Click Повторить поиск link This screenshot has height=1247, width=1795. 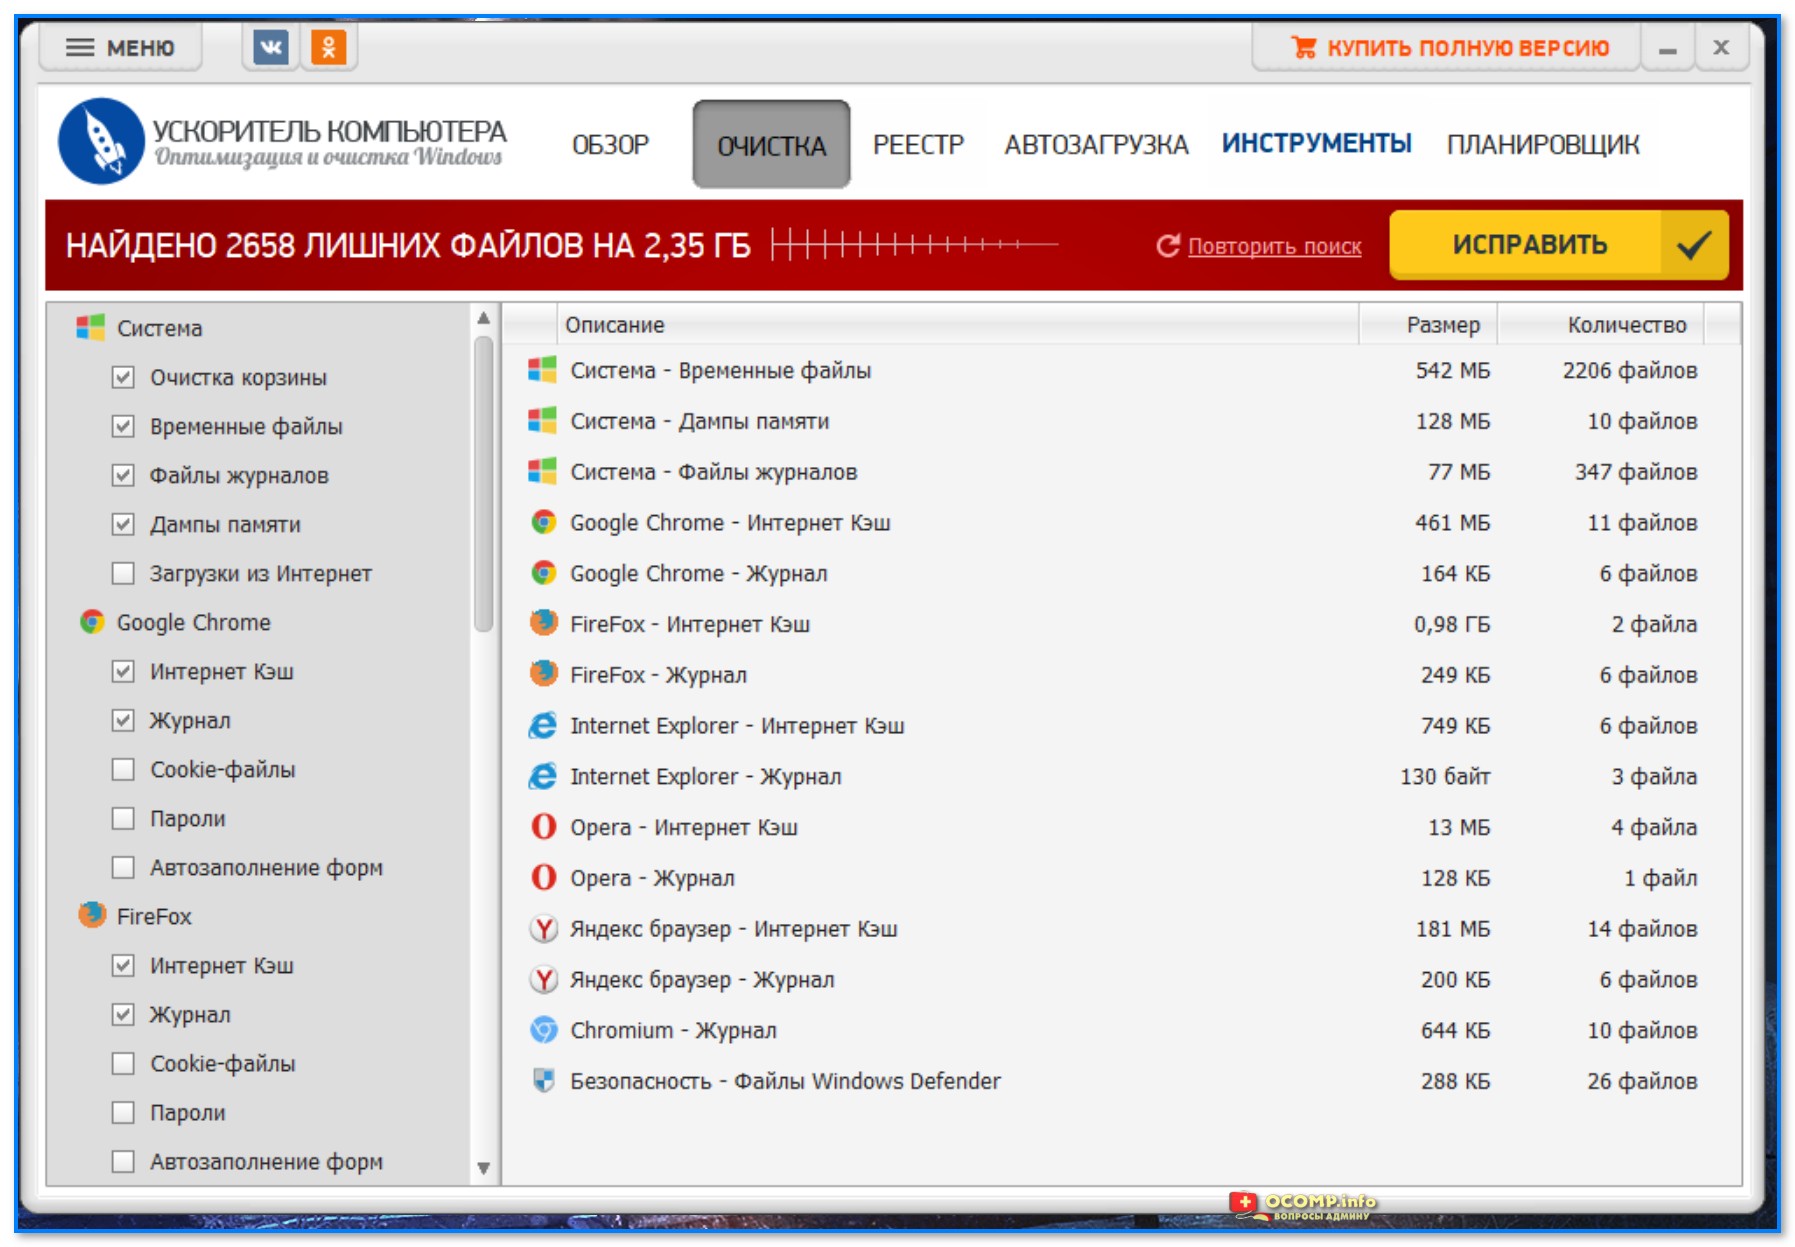point(1274,246)
